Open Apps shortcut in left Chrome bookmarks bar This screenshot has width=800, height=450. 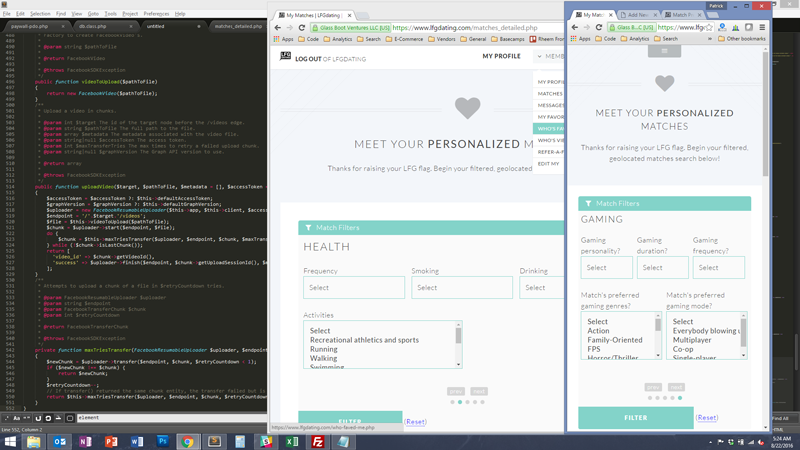click(x=284, y=39)
